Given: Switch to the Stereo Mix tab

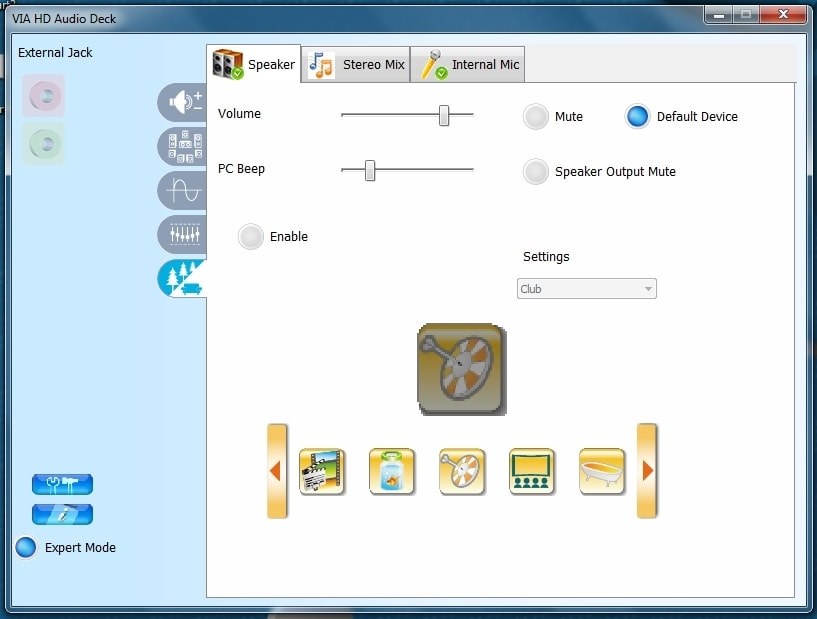Looking at the screenshot, I should pyautogui.click(x=356, y=64).
